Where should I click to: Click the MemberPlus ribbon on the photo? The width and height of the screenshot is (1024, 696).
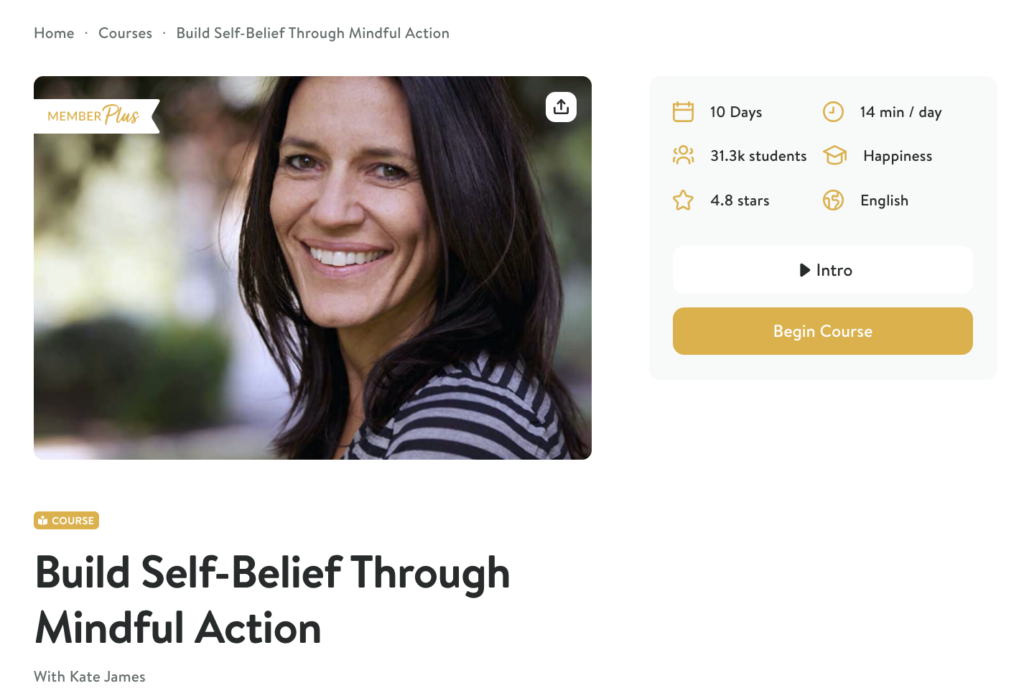[x=94, y=115]
